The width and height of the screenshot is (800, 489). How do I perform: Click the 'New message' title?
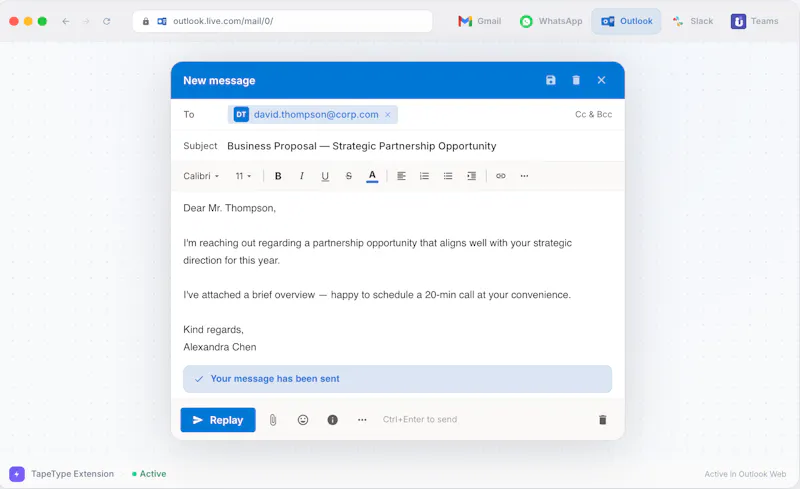219,81
